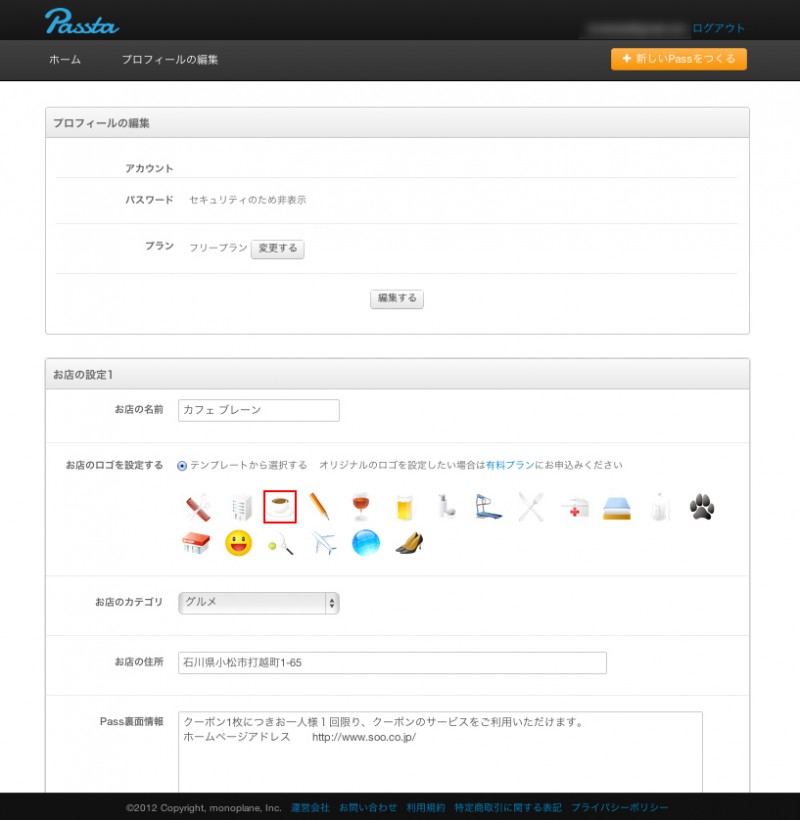The width and height of the screenshot is (800, 820).
Task: Select the beer mug logo icon
Action: [403, 507]
